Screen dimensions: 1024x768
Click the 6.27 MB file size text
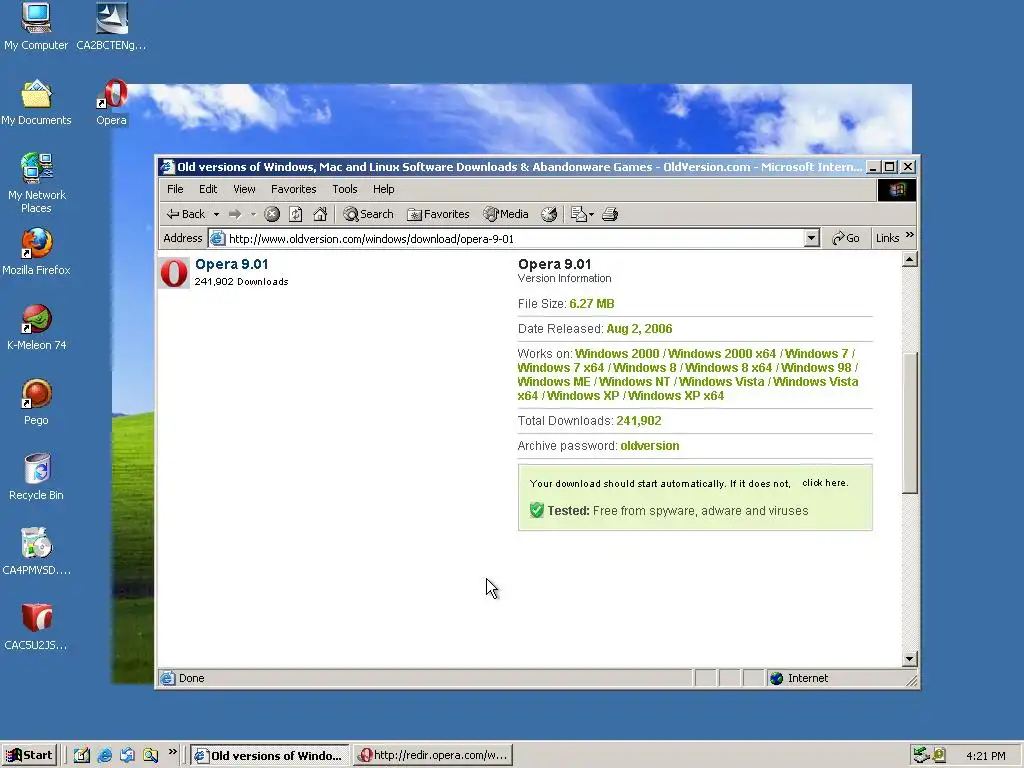pos(592,304)
